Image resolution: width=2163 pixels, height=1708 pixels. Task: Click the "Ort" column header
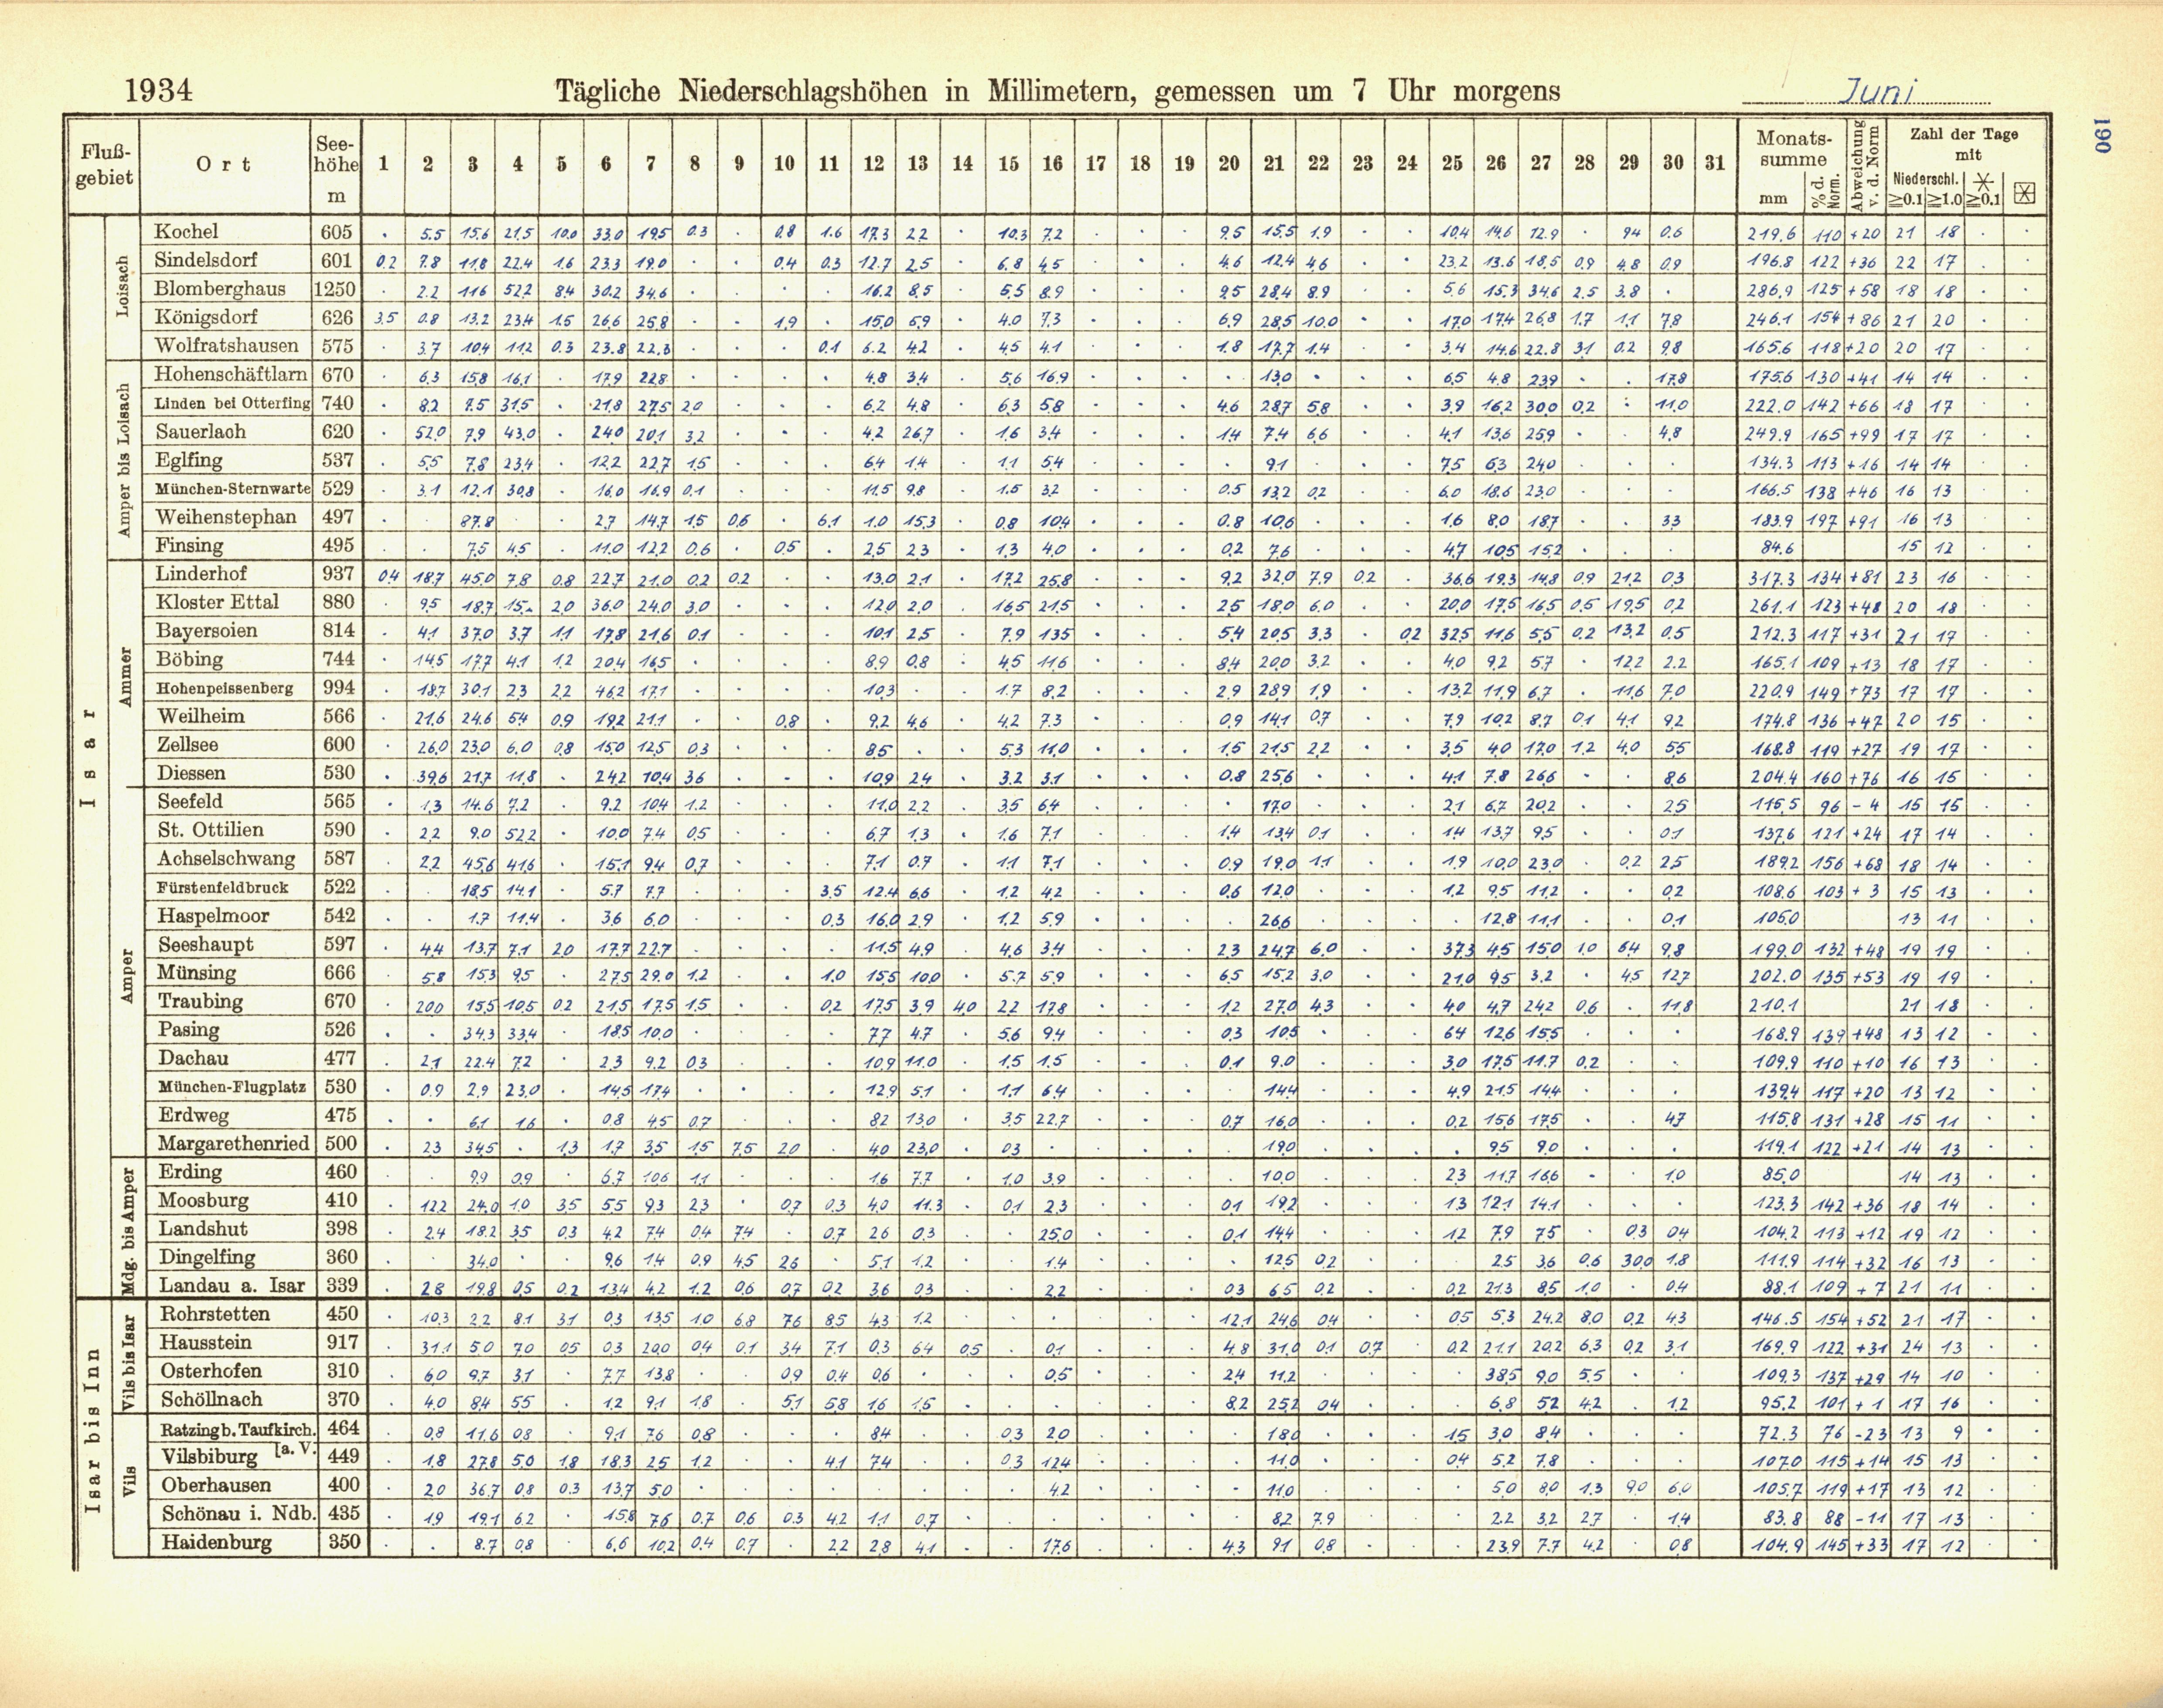[x=223, y=164]
